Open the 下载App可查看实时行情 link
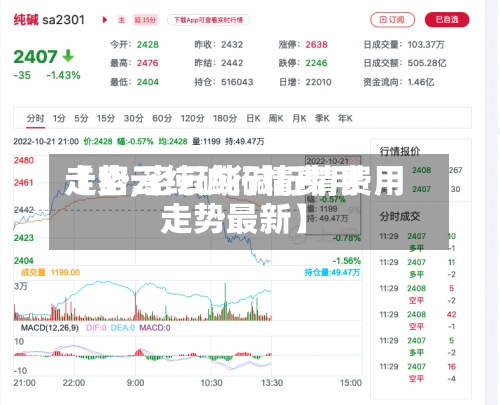Image resolution: width=500 pixels, height=405 pixels. 208,20
